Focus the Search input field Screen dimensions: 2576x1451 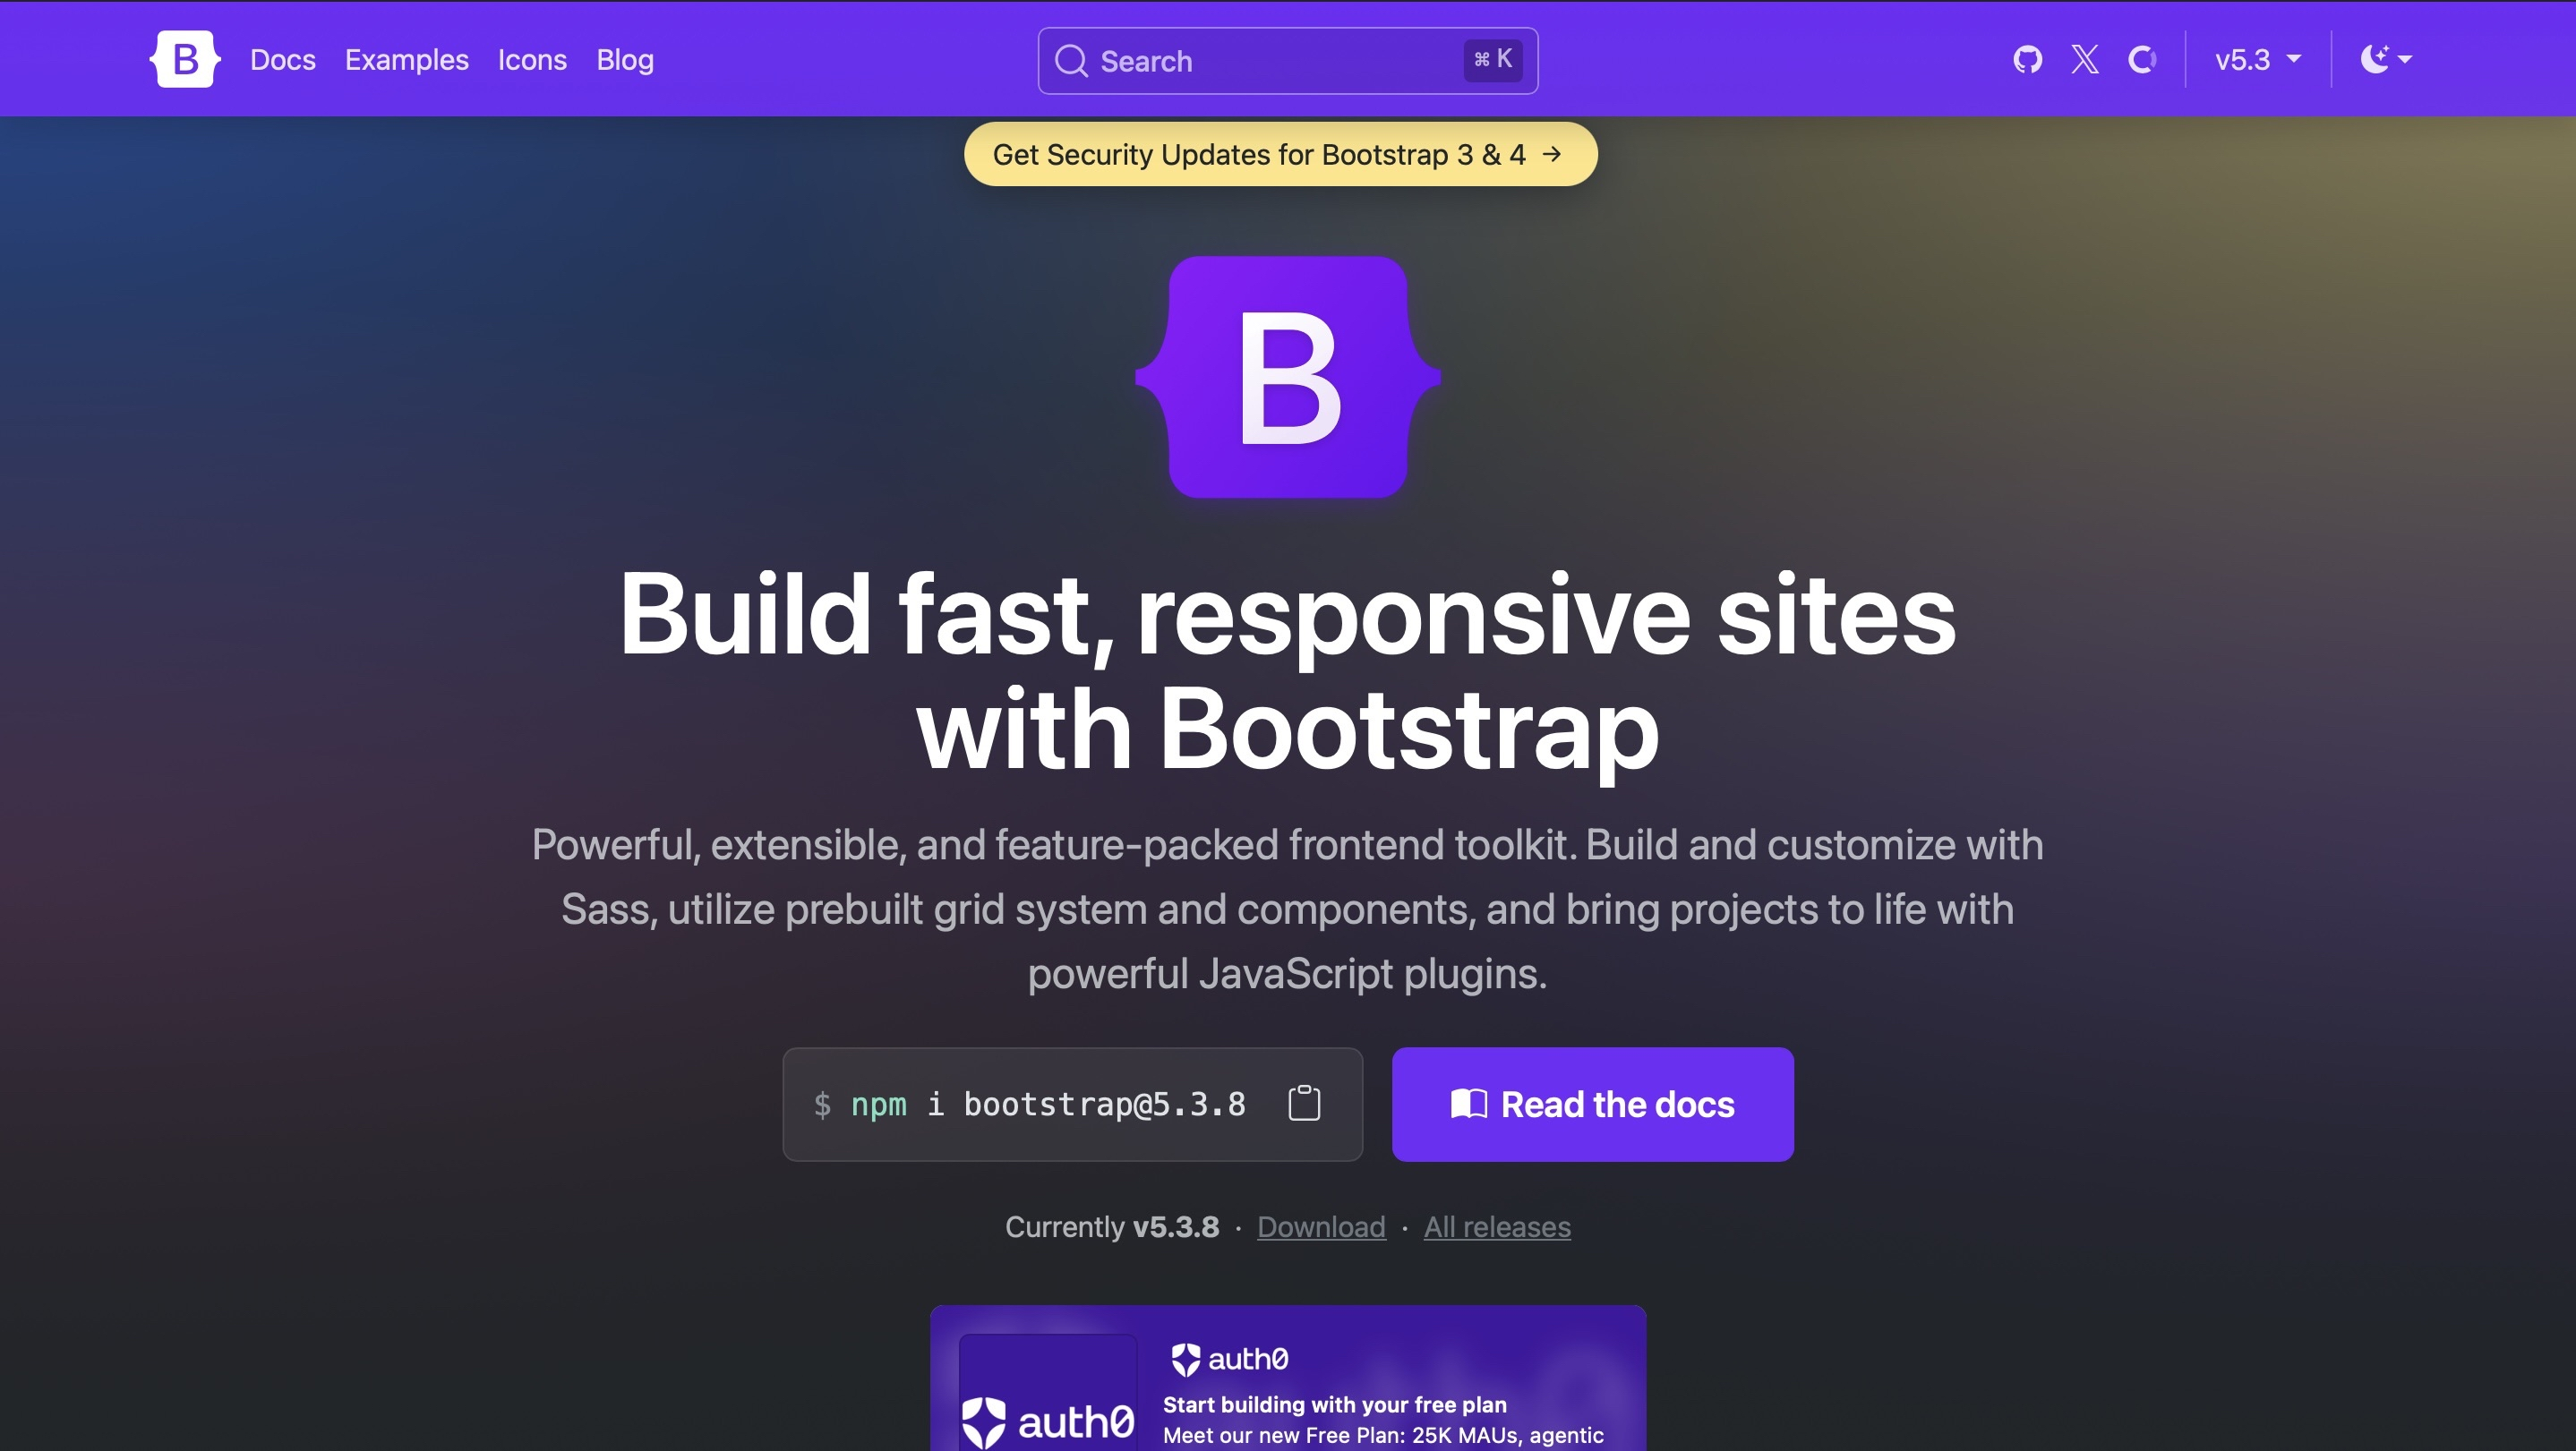pos(1287,61)
